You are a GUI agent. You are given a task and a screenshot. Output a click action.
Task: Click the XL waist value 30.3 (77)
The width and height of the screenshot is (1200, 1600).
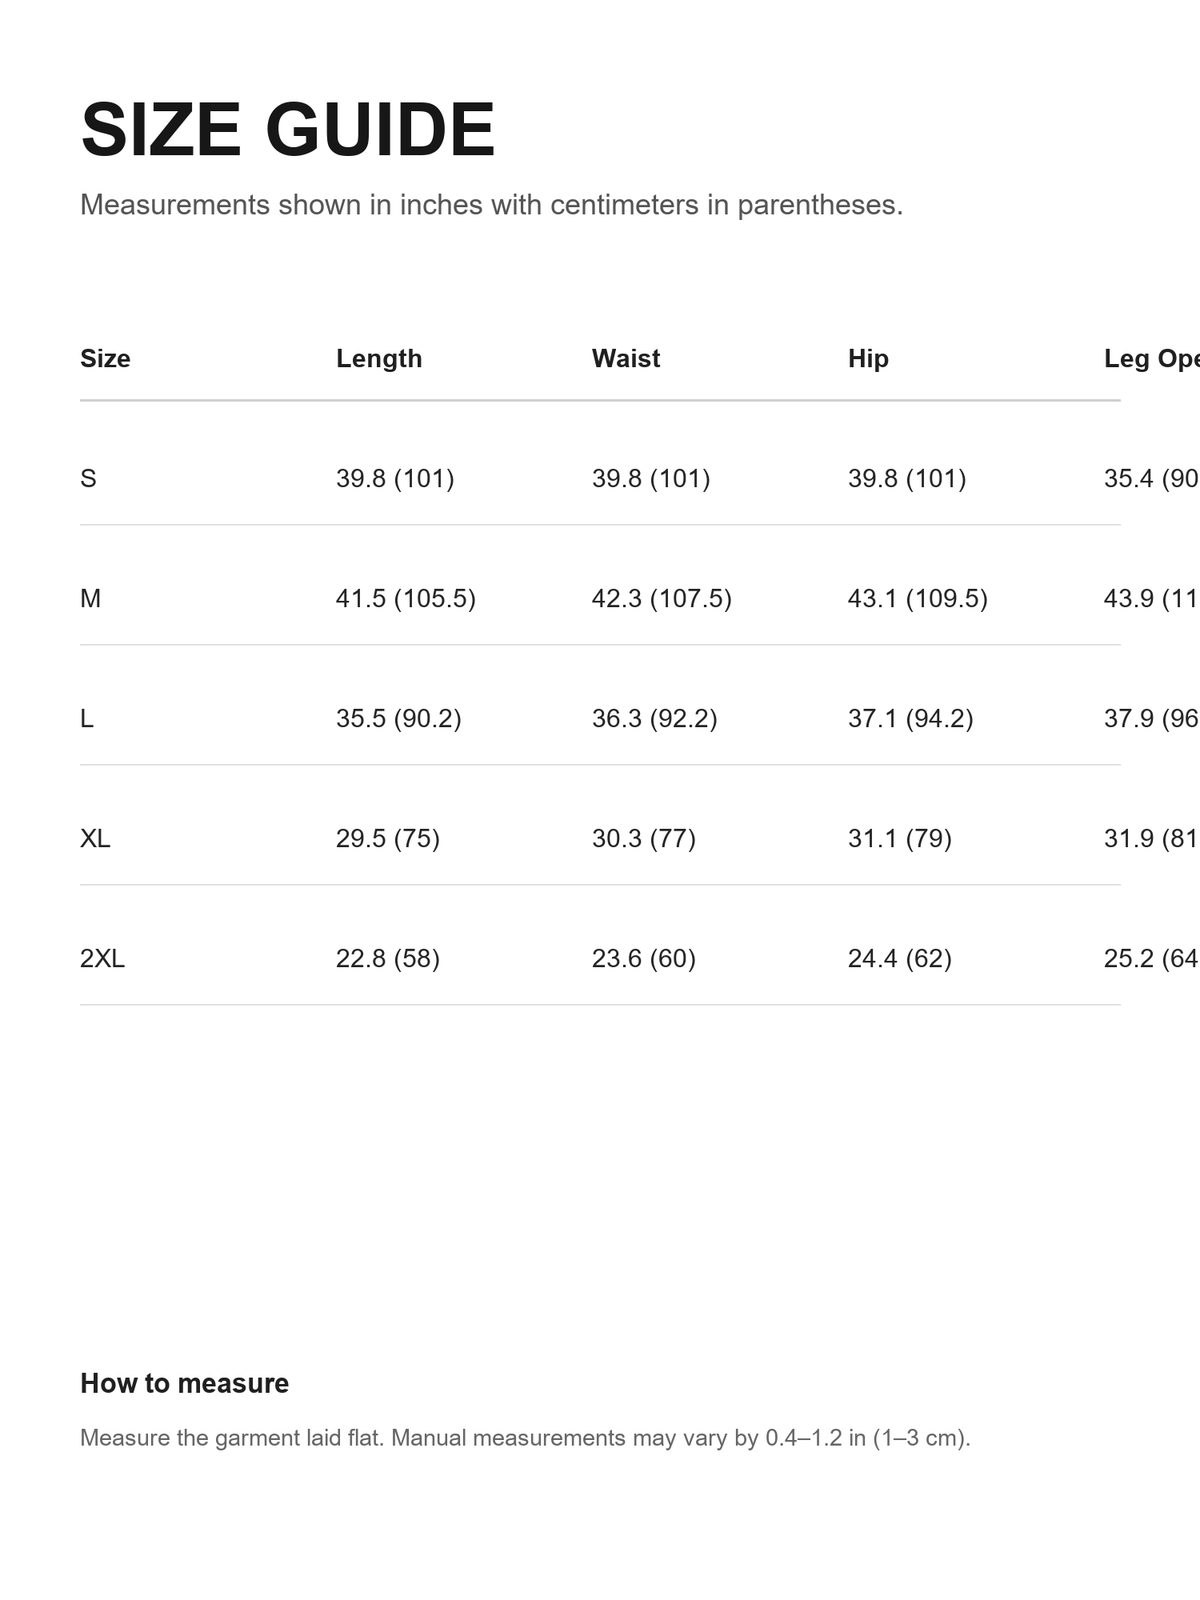click(x=644, y=838)
